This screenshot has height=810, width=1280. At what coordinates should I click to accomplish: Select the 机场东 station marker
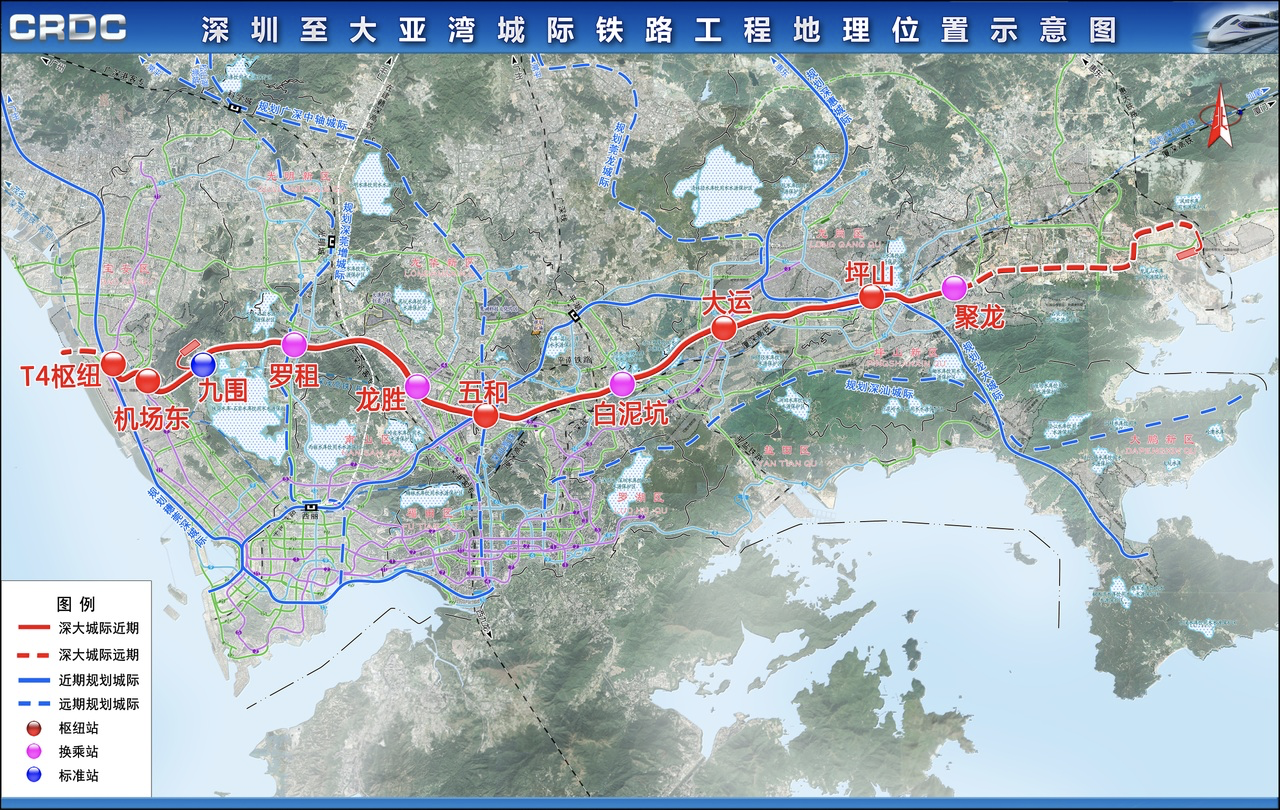pyautogui.click(x=148, y=381)
